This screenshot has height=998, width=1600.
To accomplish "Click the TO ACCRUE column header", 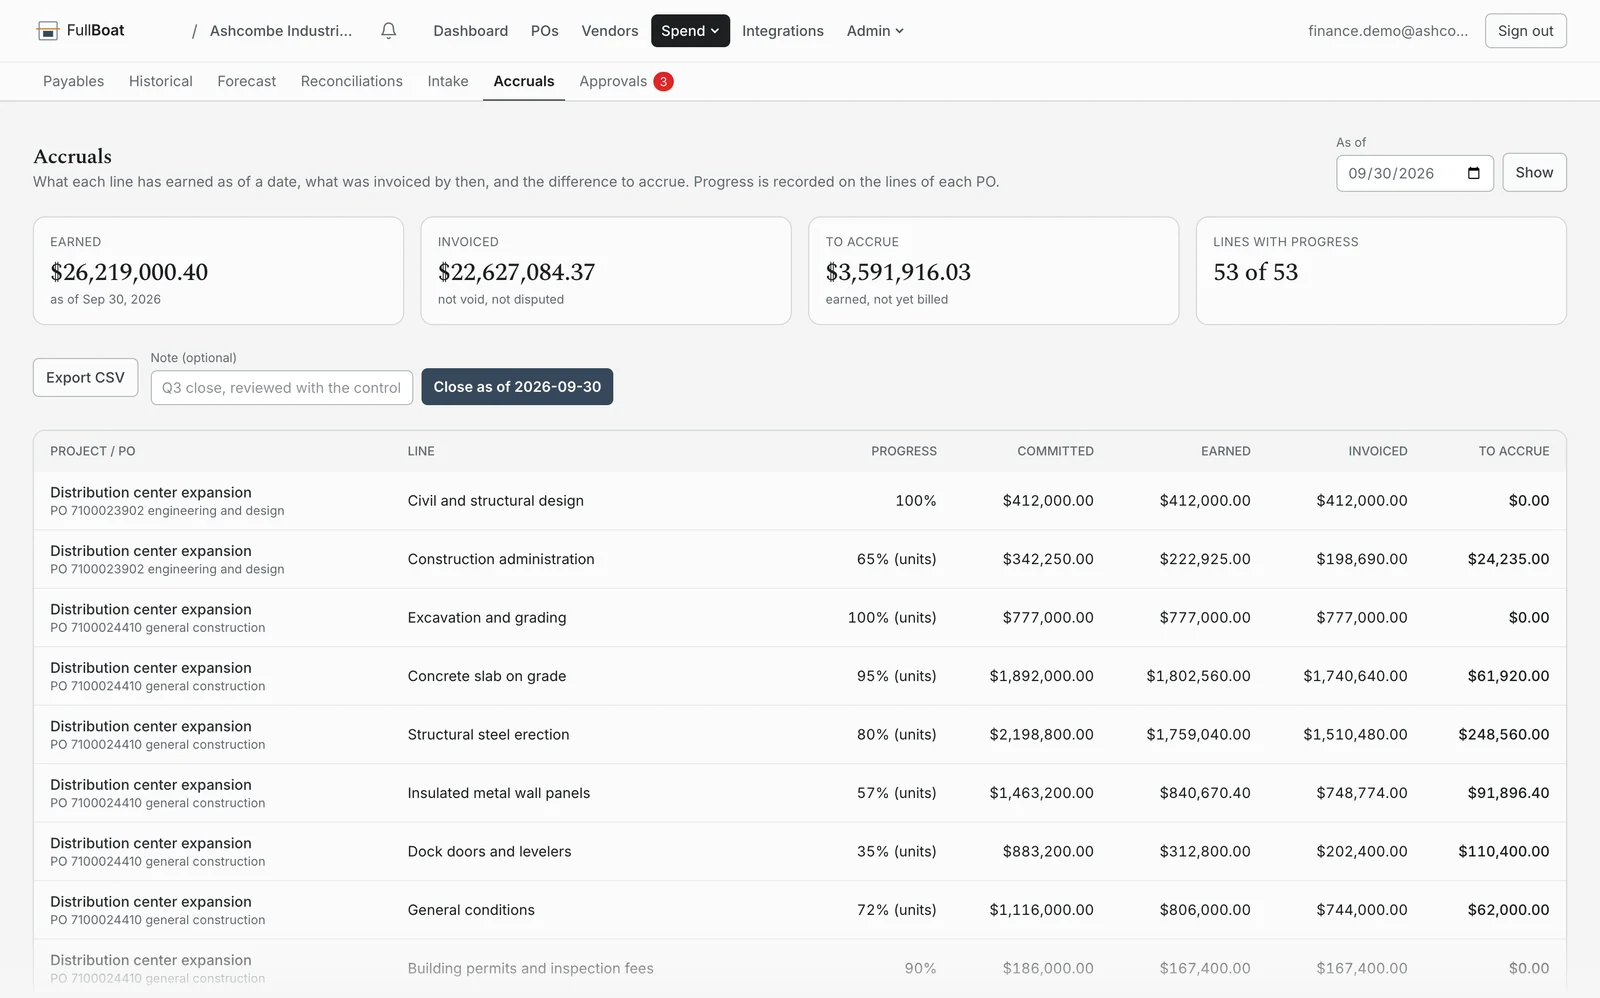I will (x=1514, y=451).
